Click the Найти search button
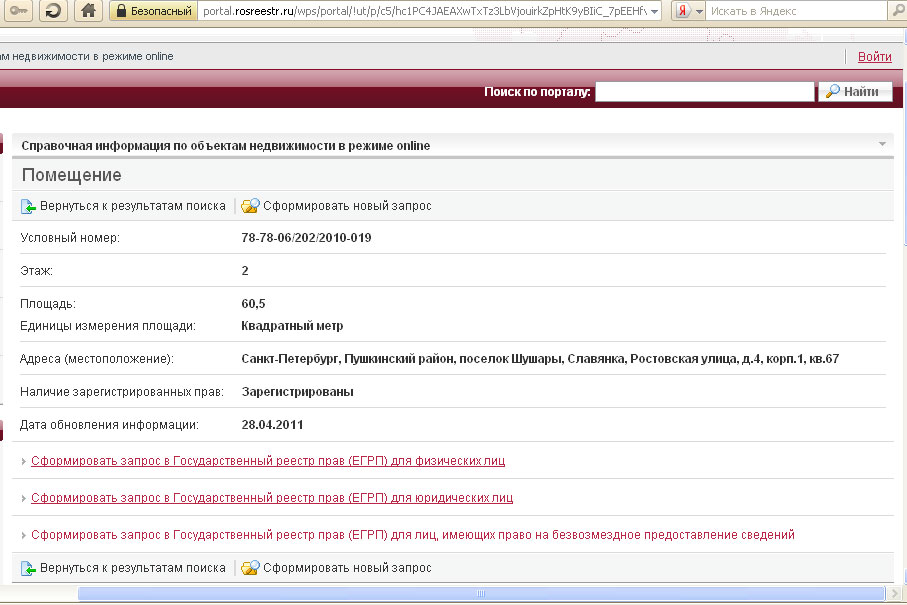The image size is (907, 605). pyautogui.click(x=855, y=91)
